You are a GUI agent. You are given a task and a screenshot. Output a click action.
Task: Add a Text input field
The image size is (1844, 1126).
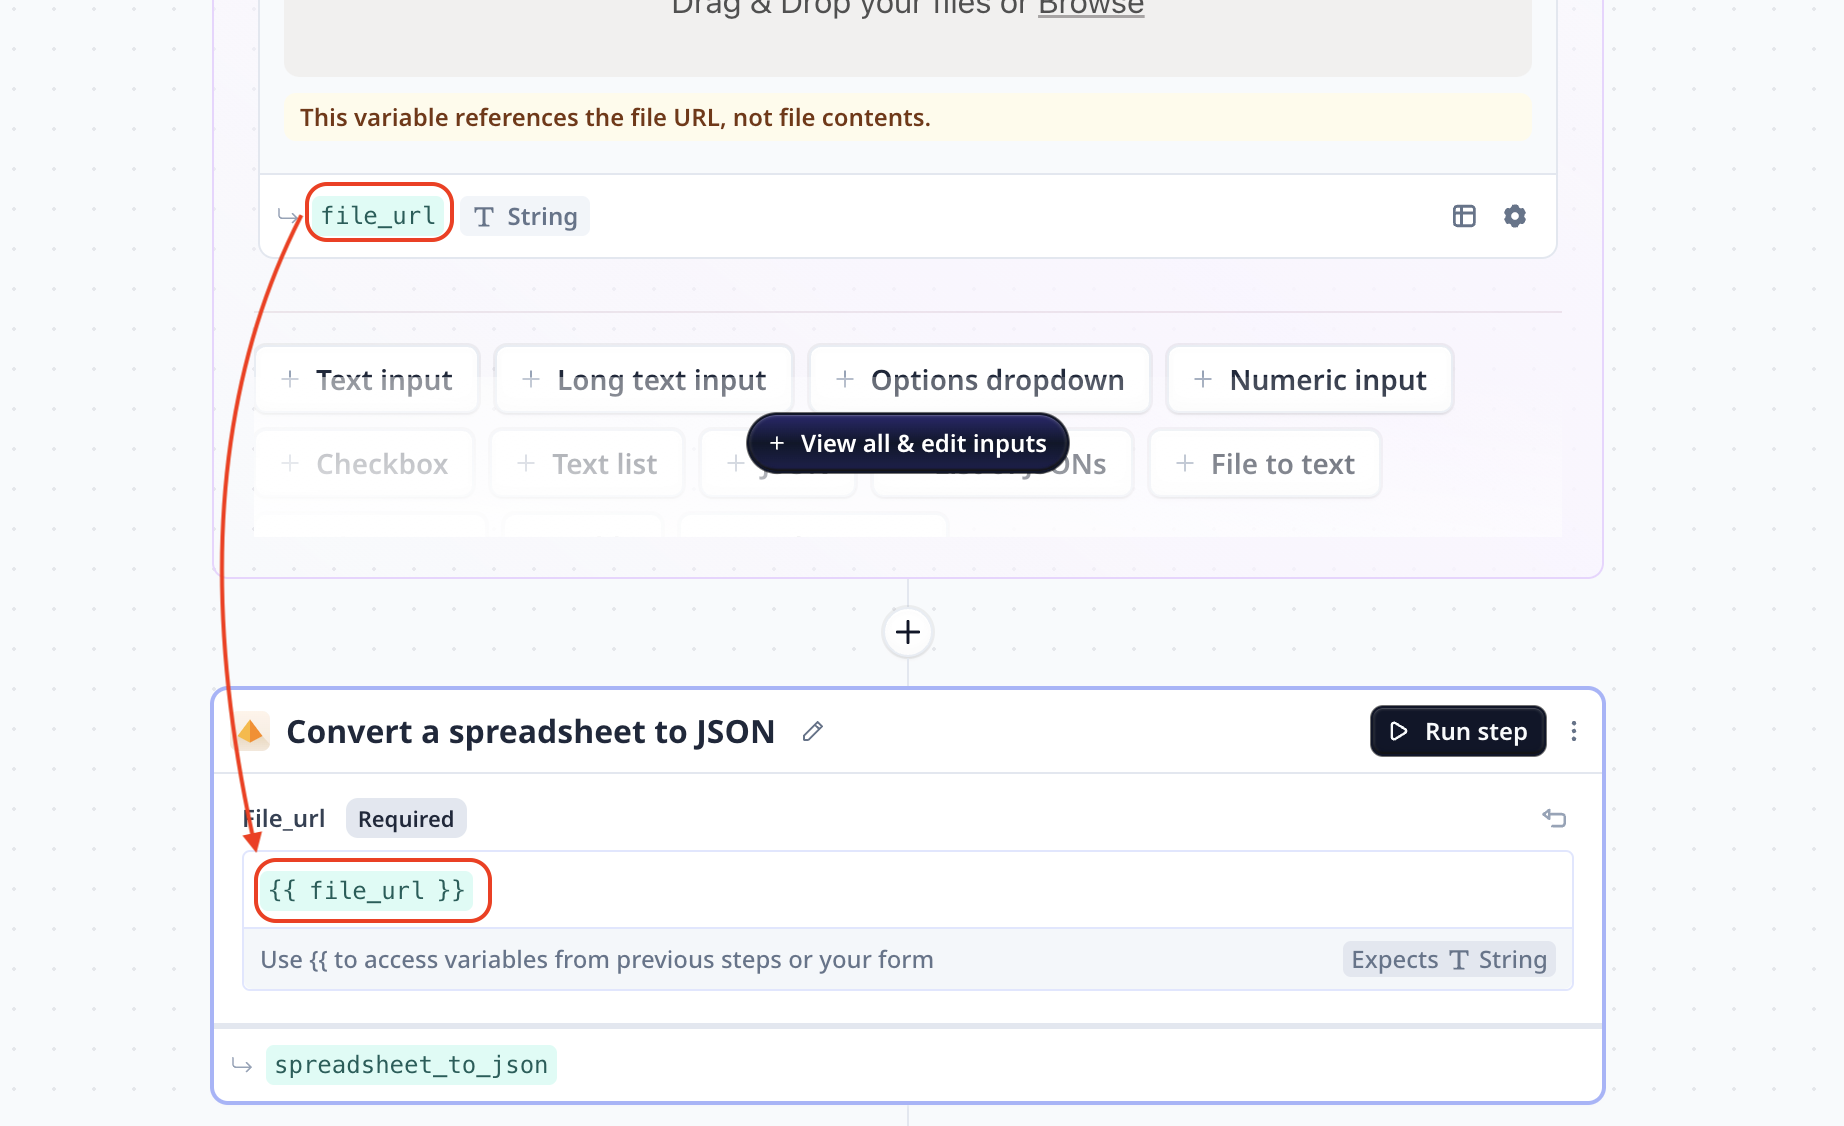pyautogui.click(x=367, y=380)
